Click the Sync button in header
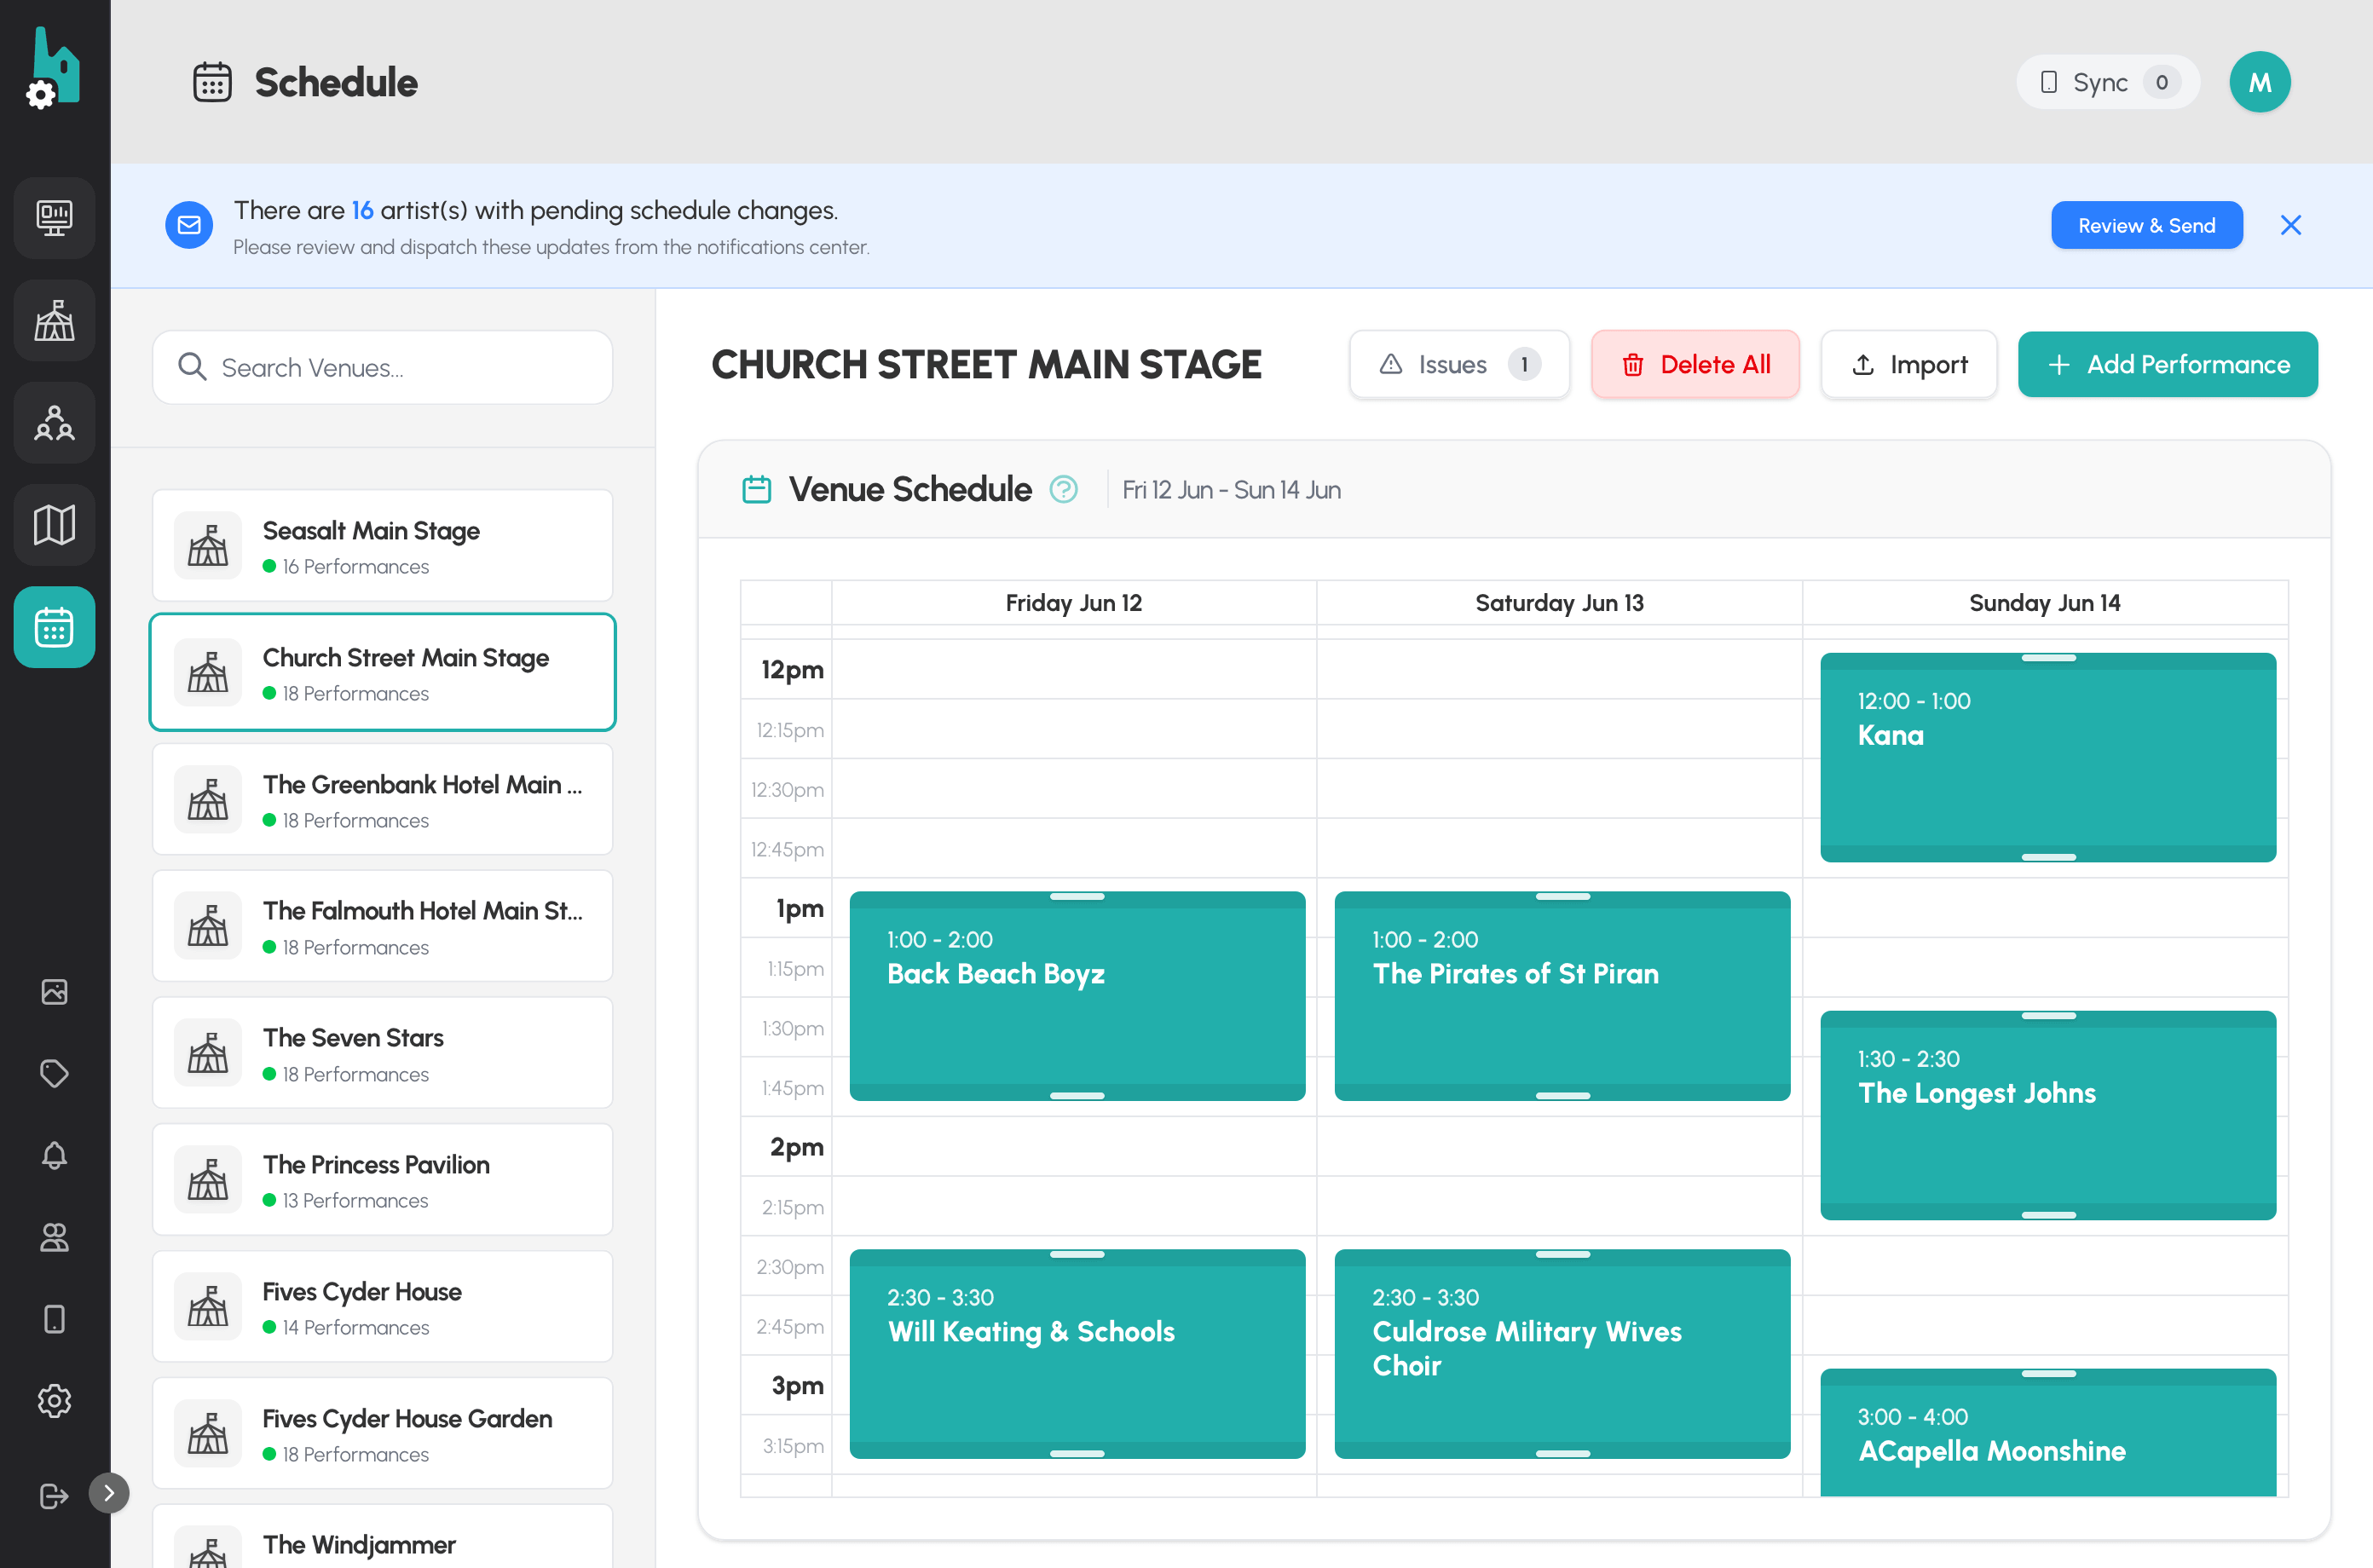Viewport: 2373px width, 1568px height. 2108,82
